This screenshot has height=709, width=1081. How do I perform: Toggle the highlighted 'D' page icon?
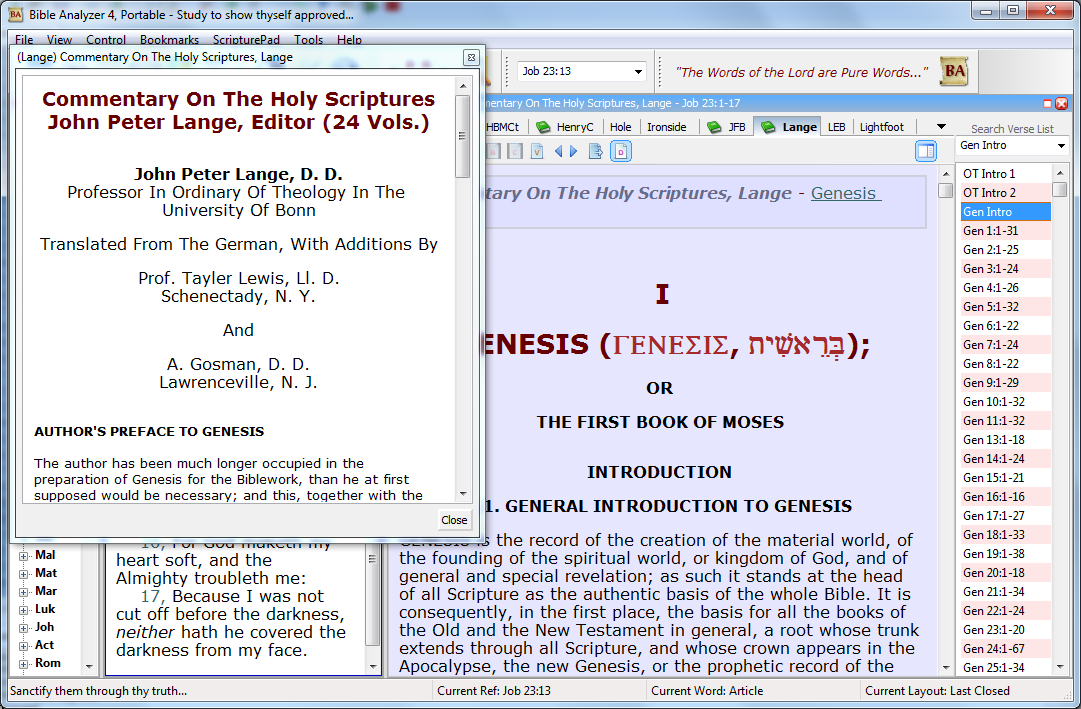[621, 151]
